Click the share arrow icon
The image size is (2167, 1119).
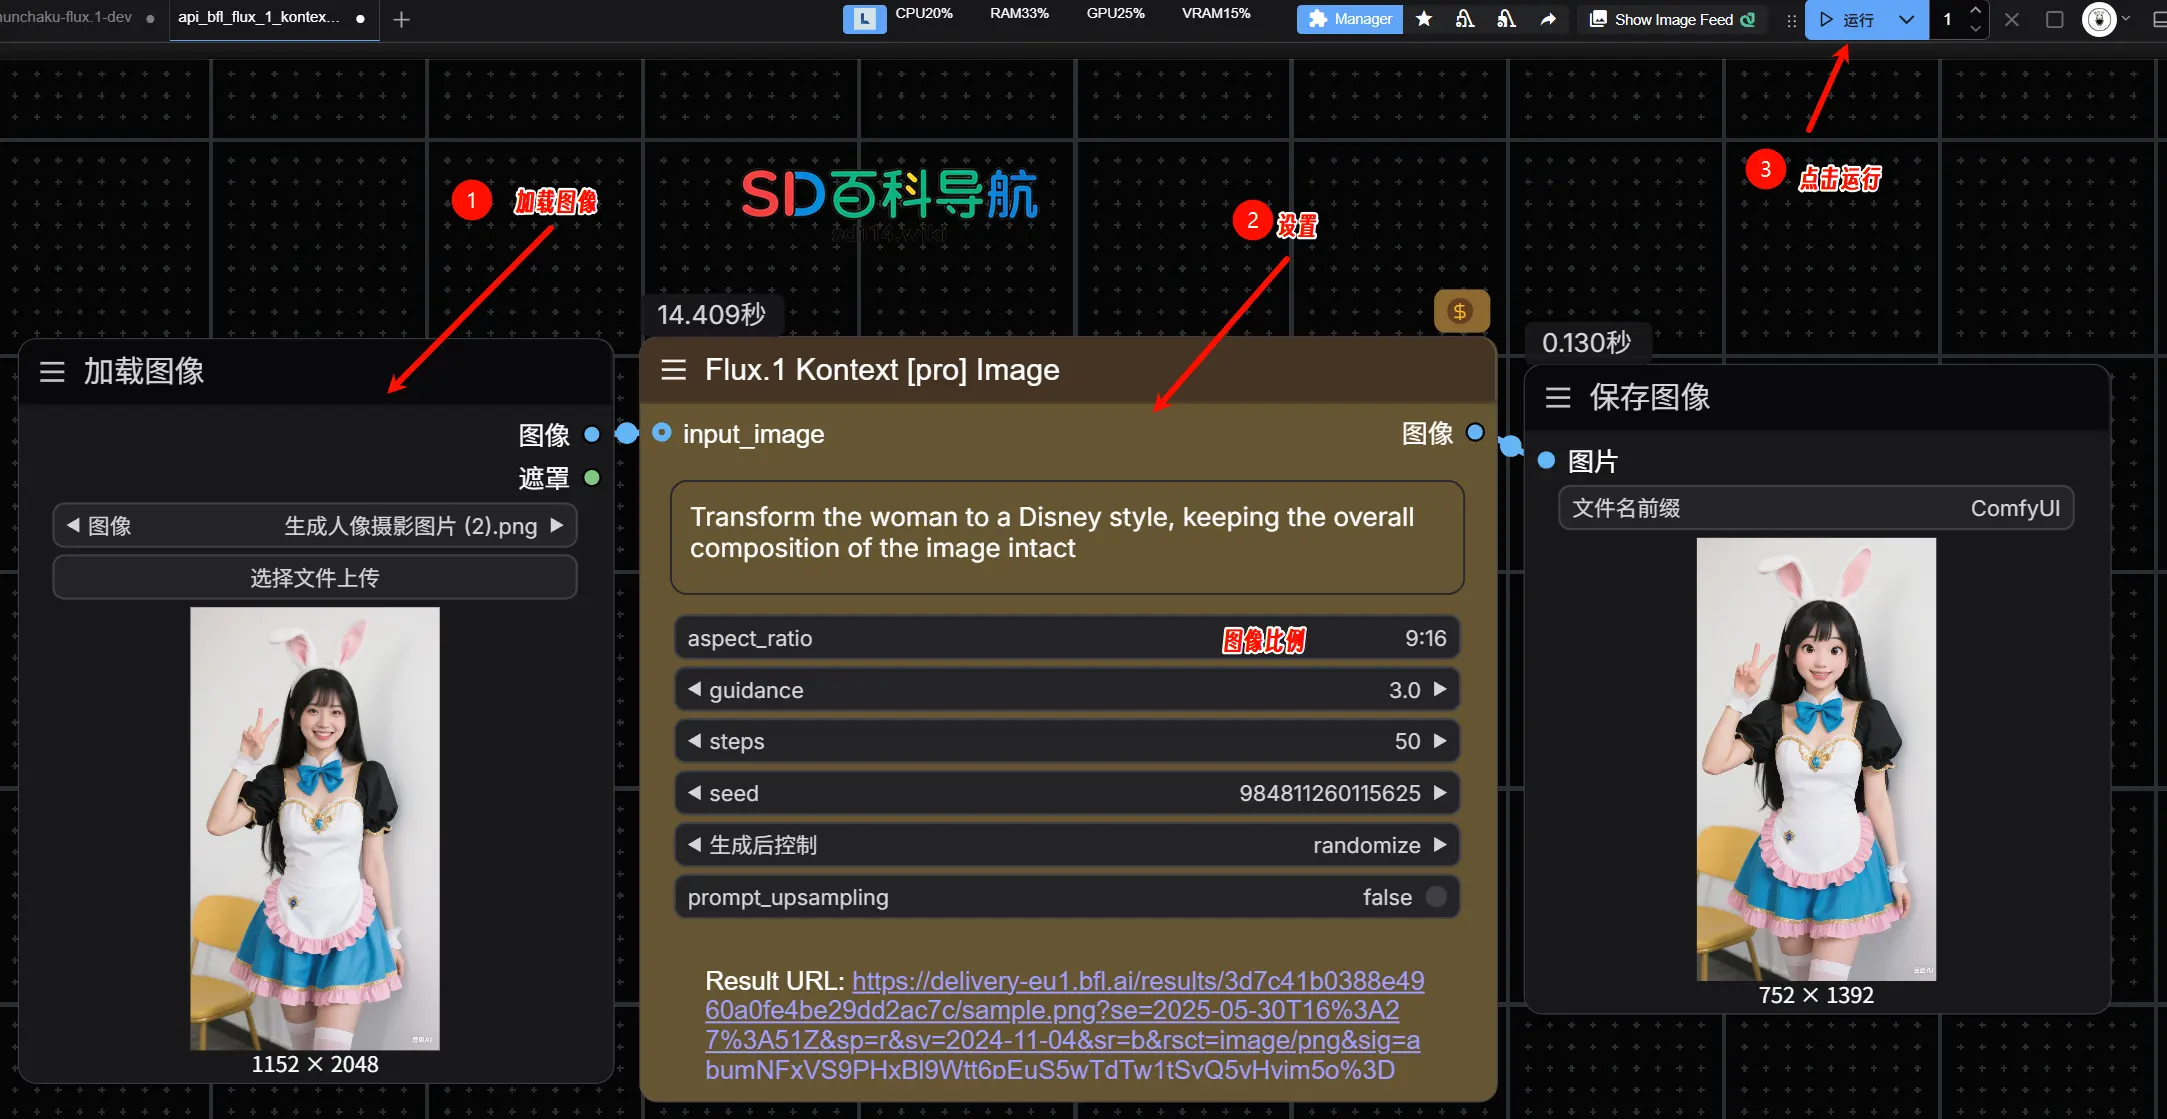tap(1548, 19)
